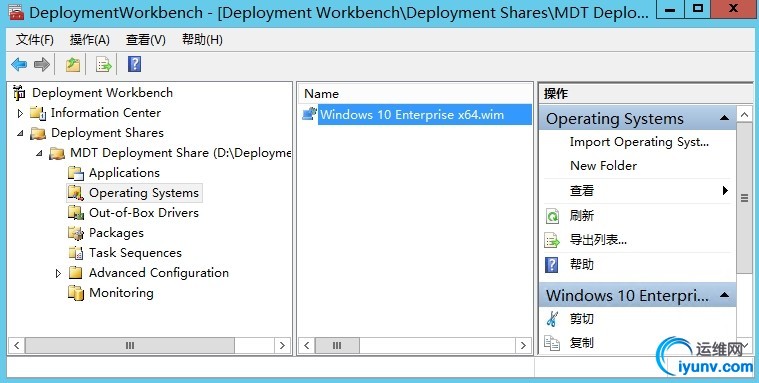Click the Windows 10 Enterprise wim file icon
This screenshot has height=383, width=759.
tap(309, 114)
